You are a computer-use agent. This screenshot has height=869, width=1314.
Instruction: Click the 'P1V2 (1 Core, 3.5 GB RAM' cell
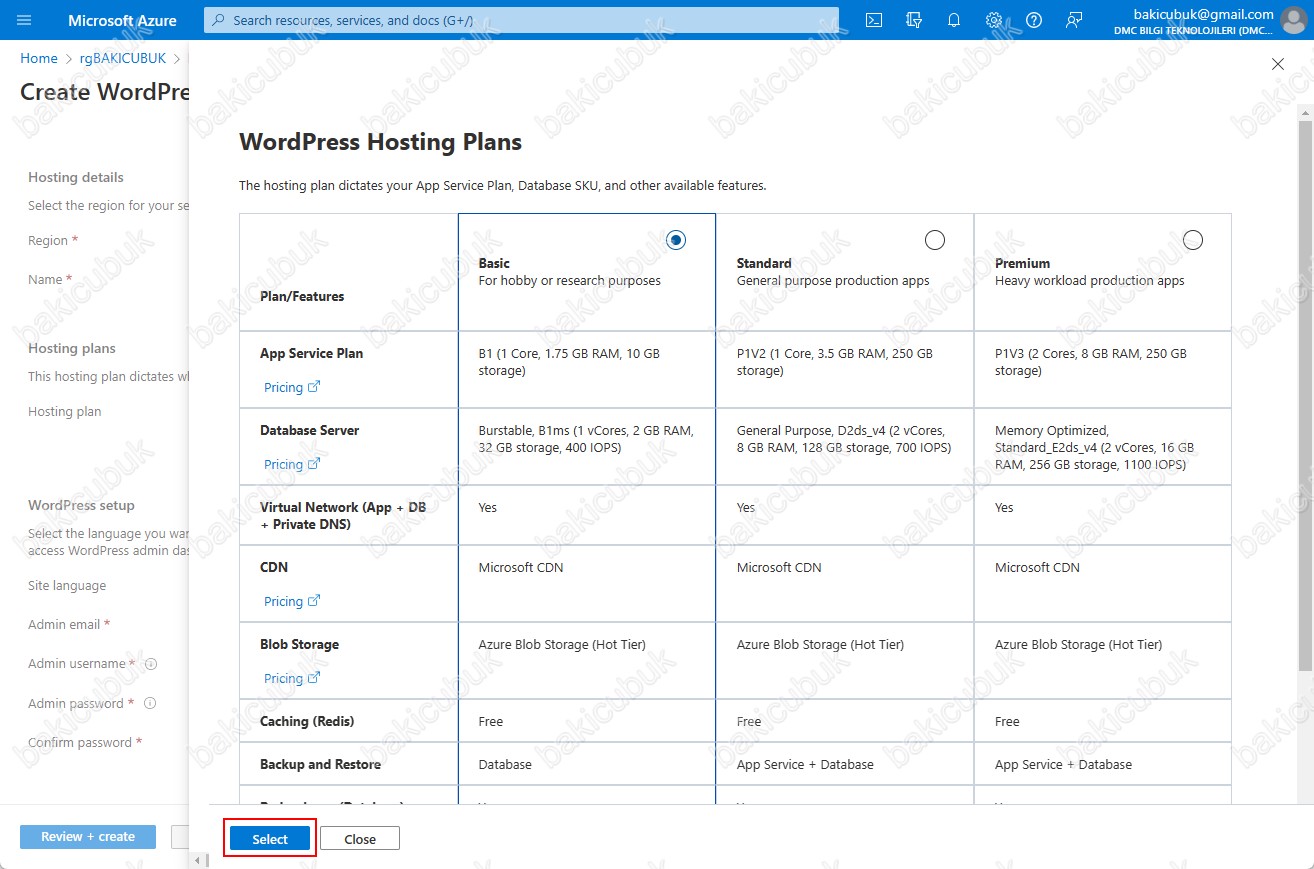point(845,369)
